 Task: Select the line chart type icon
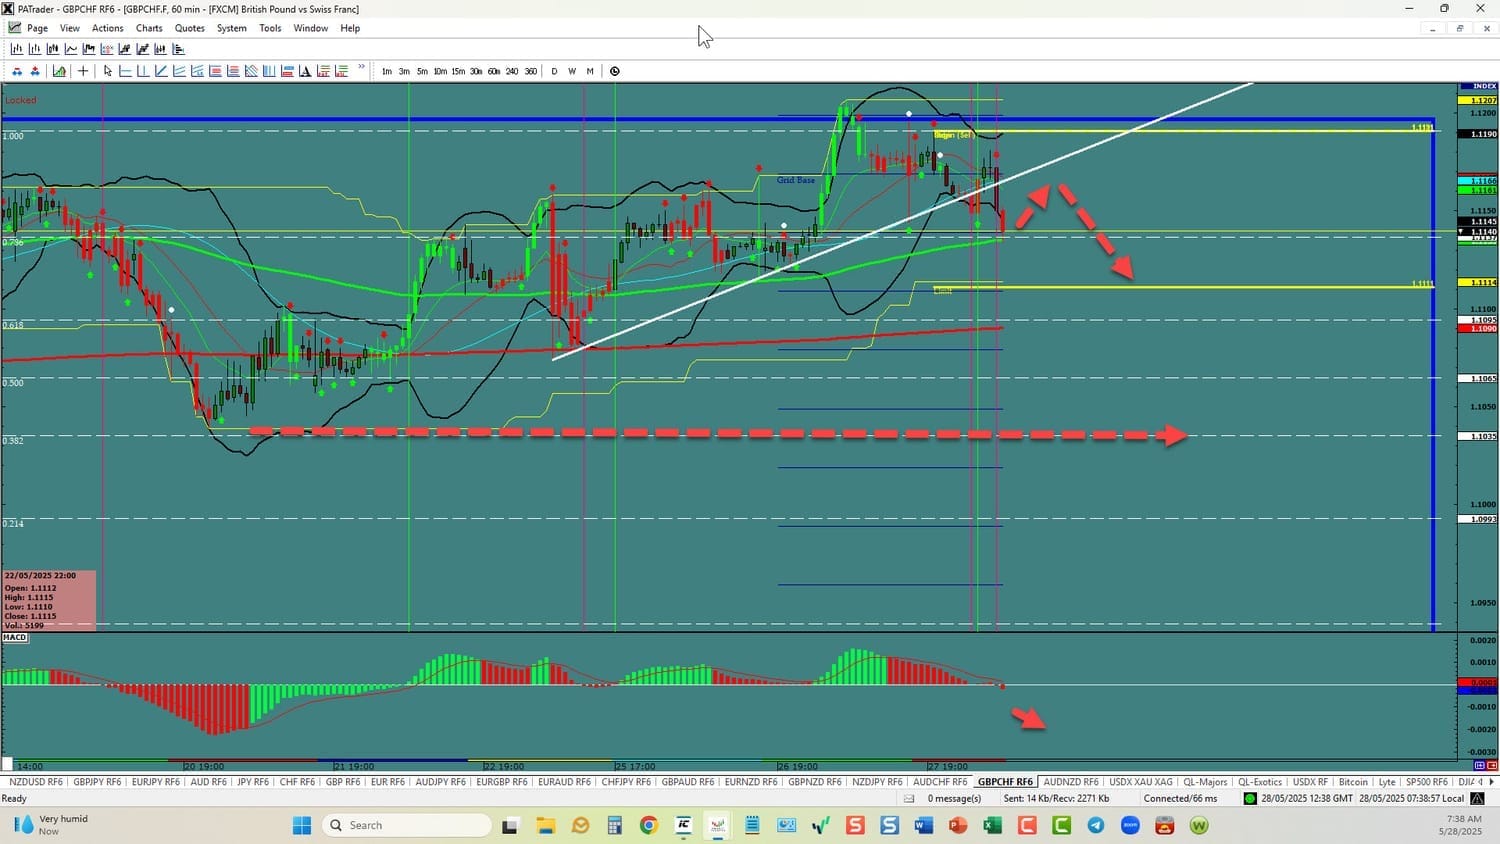[x=71, y=49]
